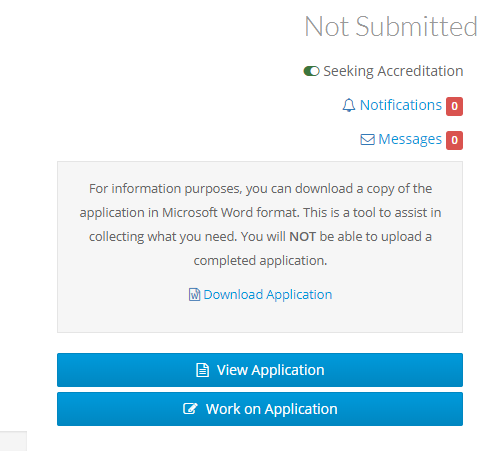
Task: Click the Not Submitted status heading
Action: click(391, 26)
